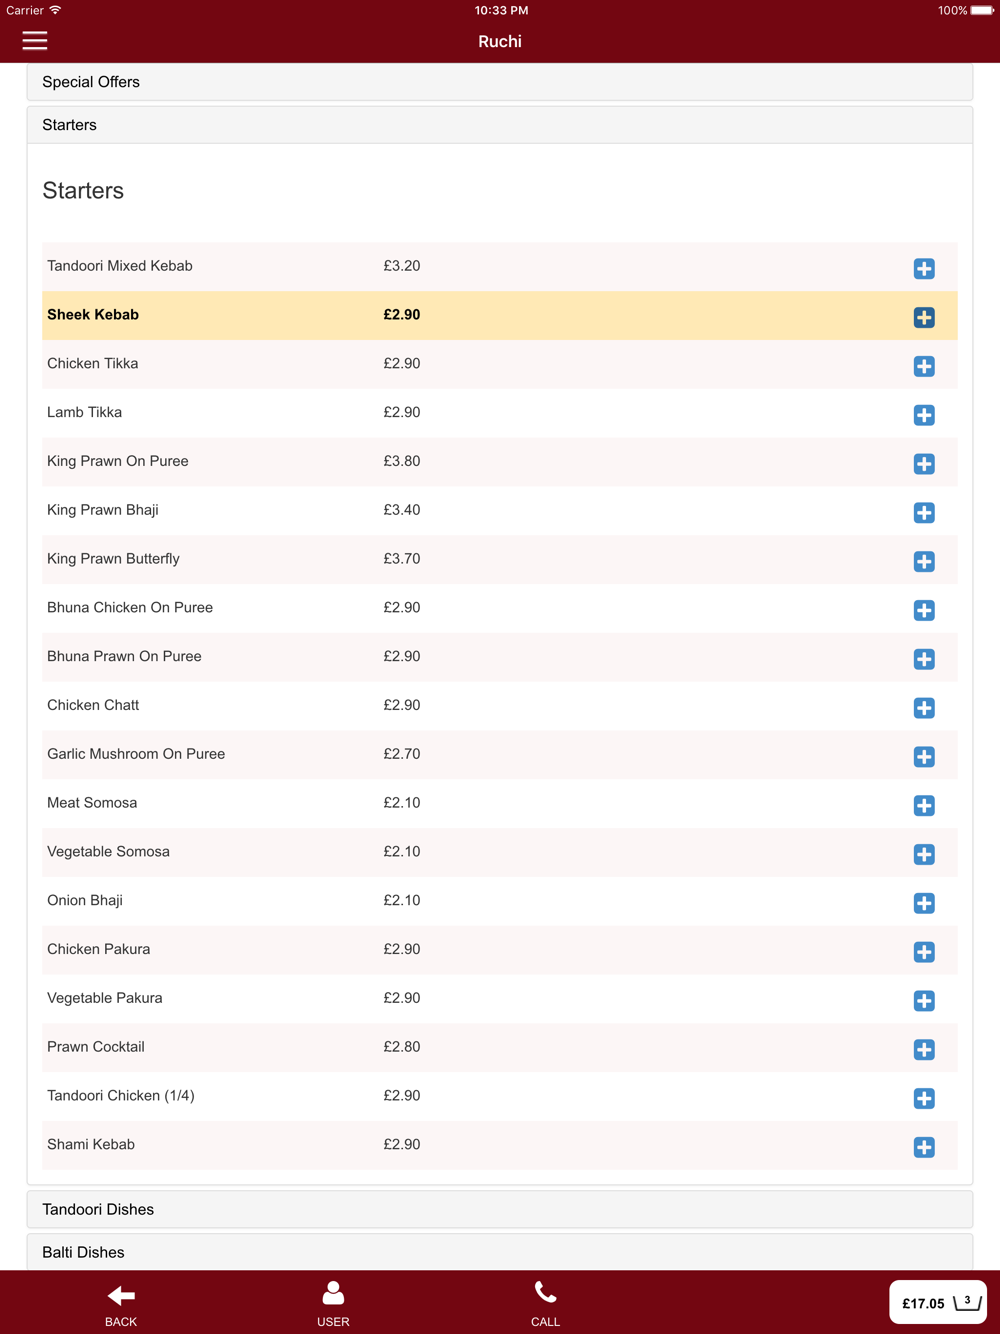Add Onion Bhaji plus icon
Screen dimensions: 1000x1334
[x=924, y=903]
